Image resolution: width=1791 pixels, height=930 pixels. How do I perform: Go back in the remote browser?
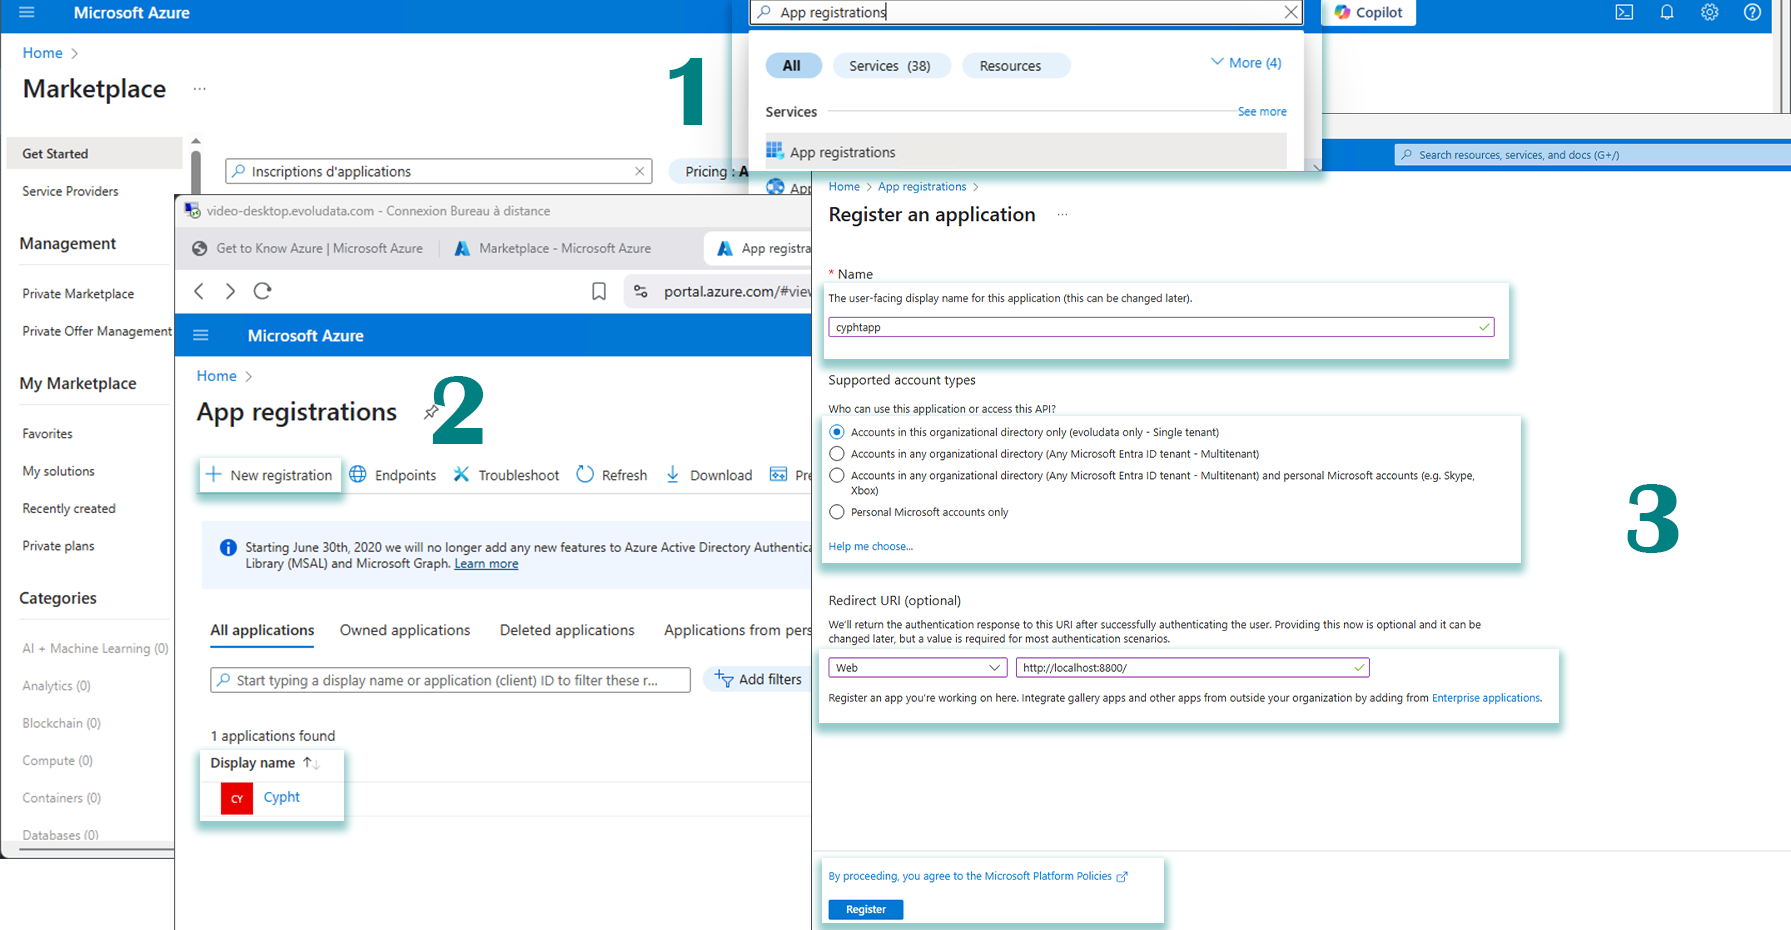pos(199,291)
